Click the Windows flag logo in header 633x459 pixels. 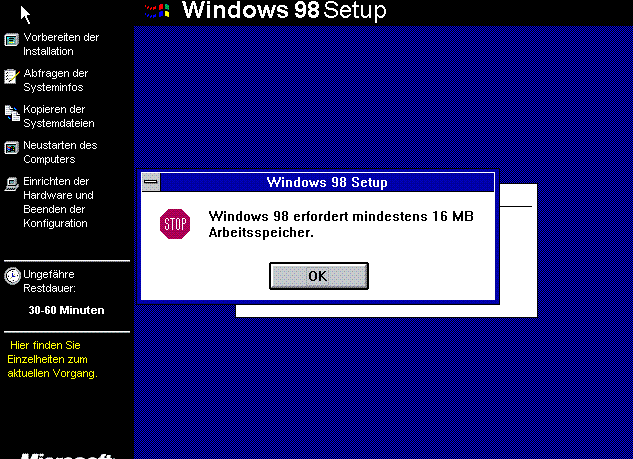coord(157,11)
